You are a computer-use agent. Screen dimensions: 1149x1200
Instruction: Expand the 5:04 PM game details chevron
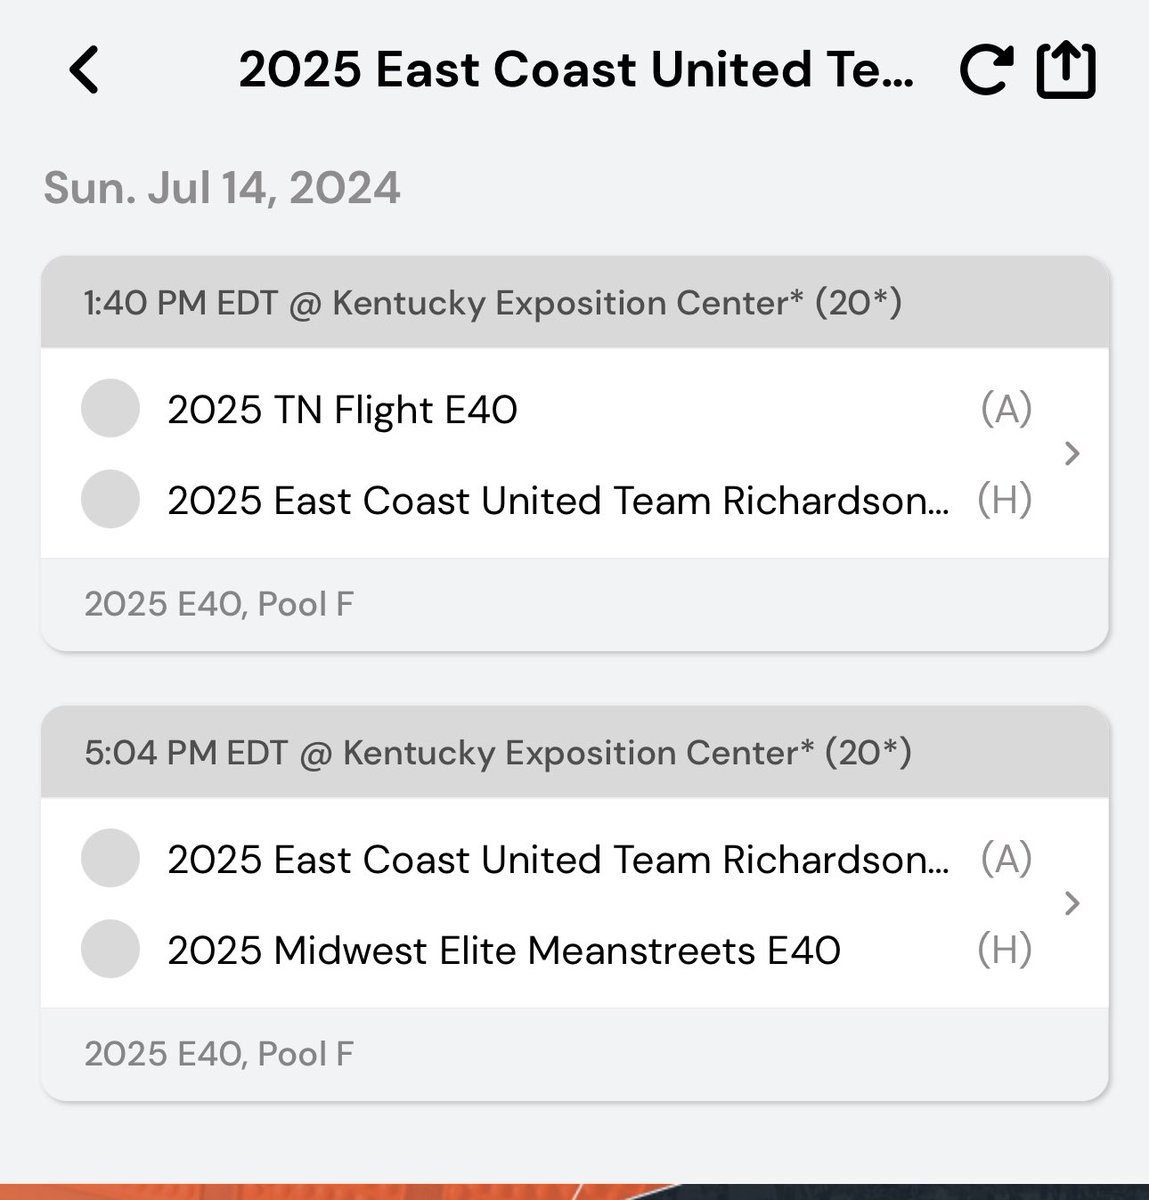coord(1073,904)
